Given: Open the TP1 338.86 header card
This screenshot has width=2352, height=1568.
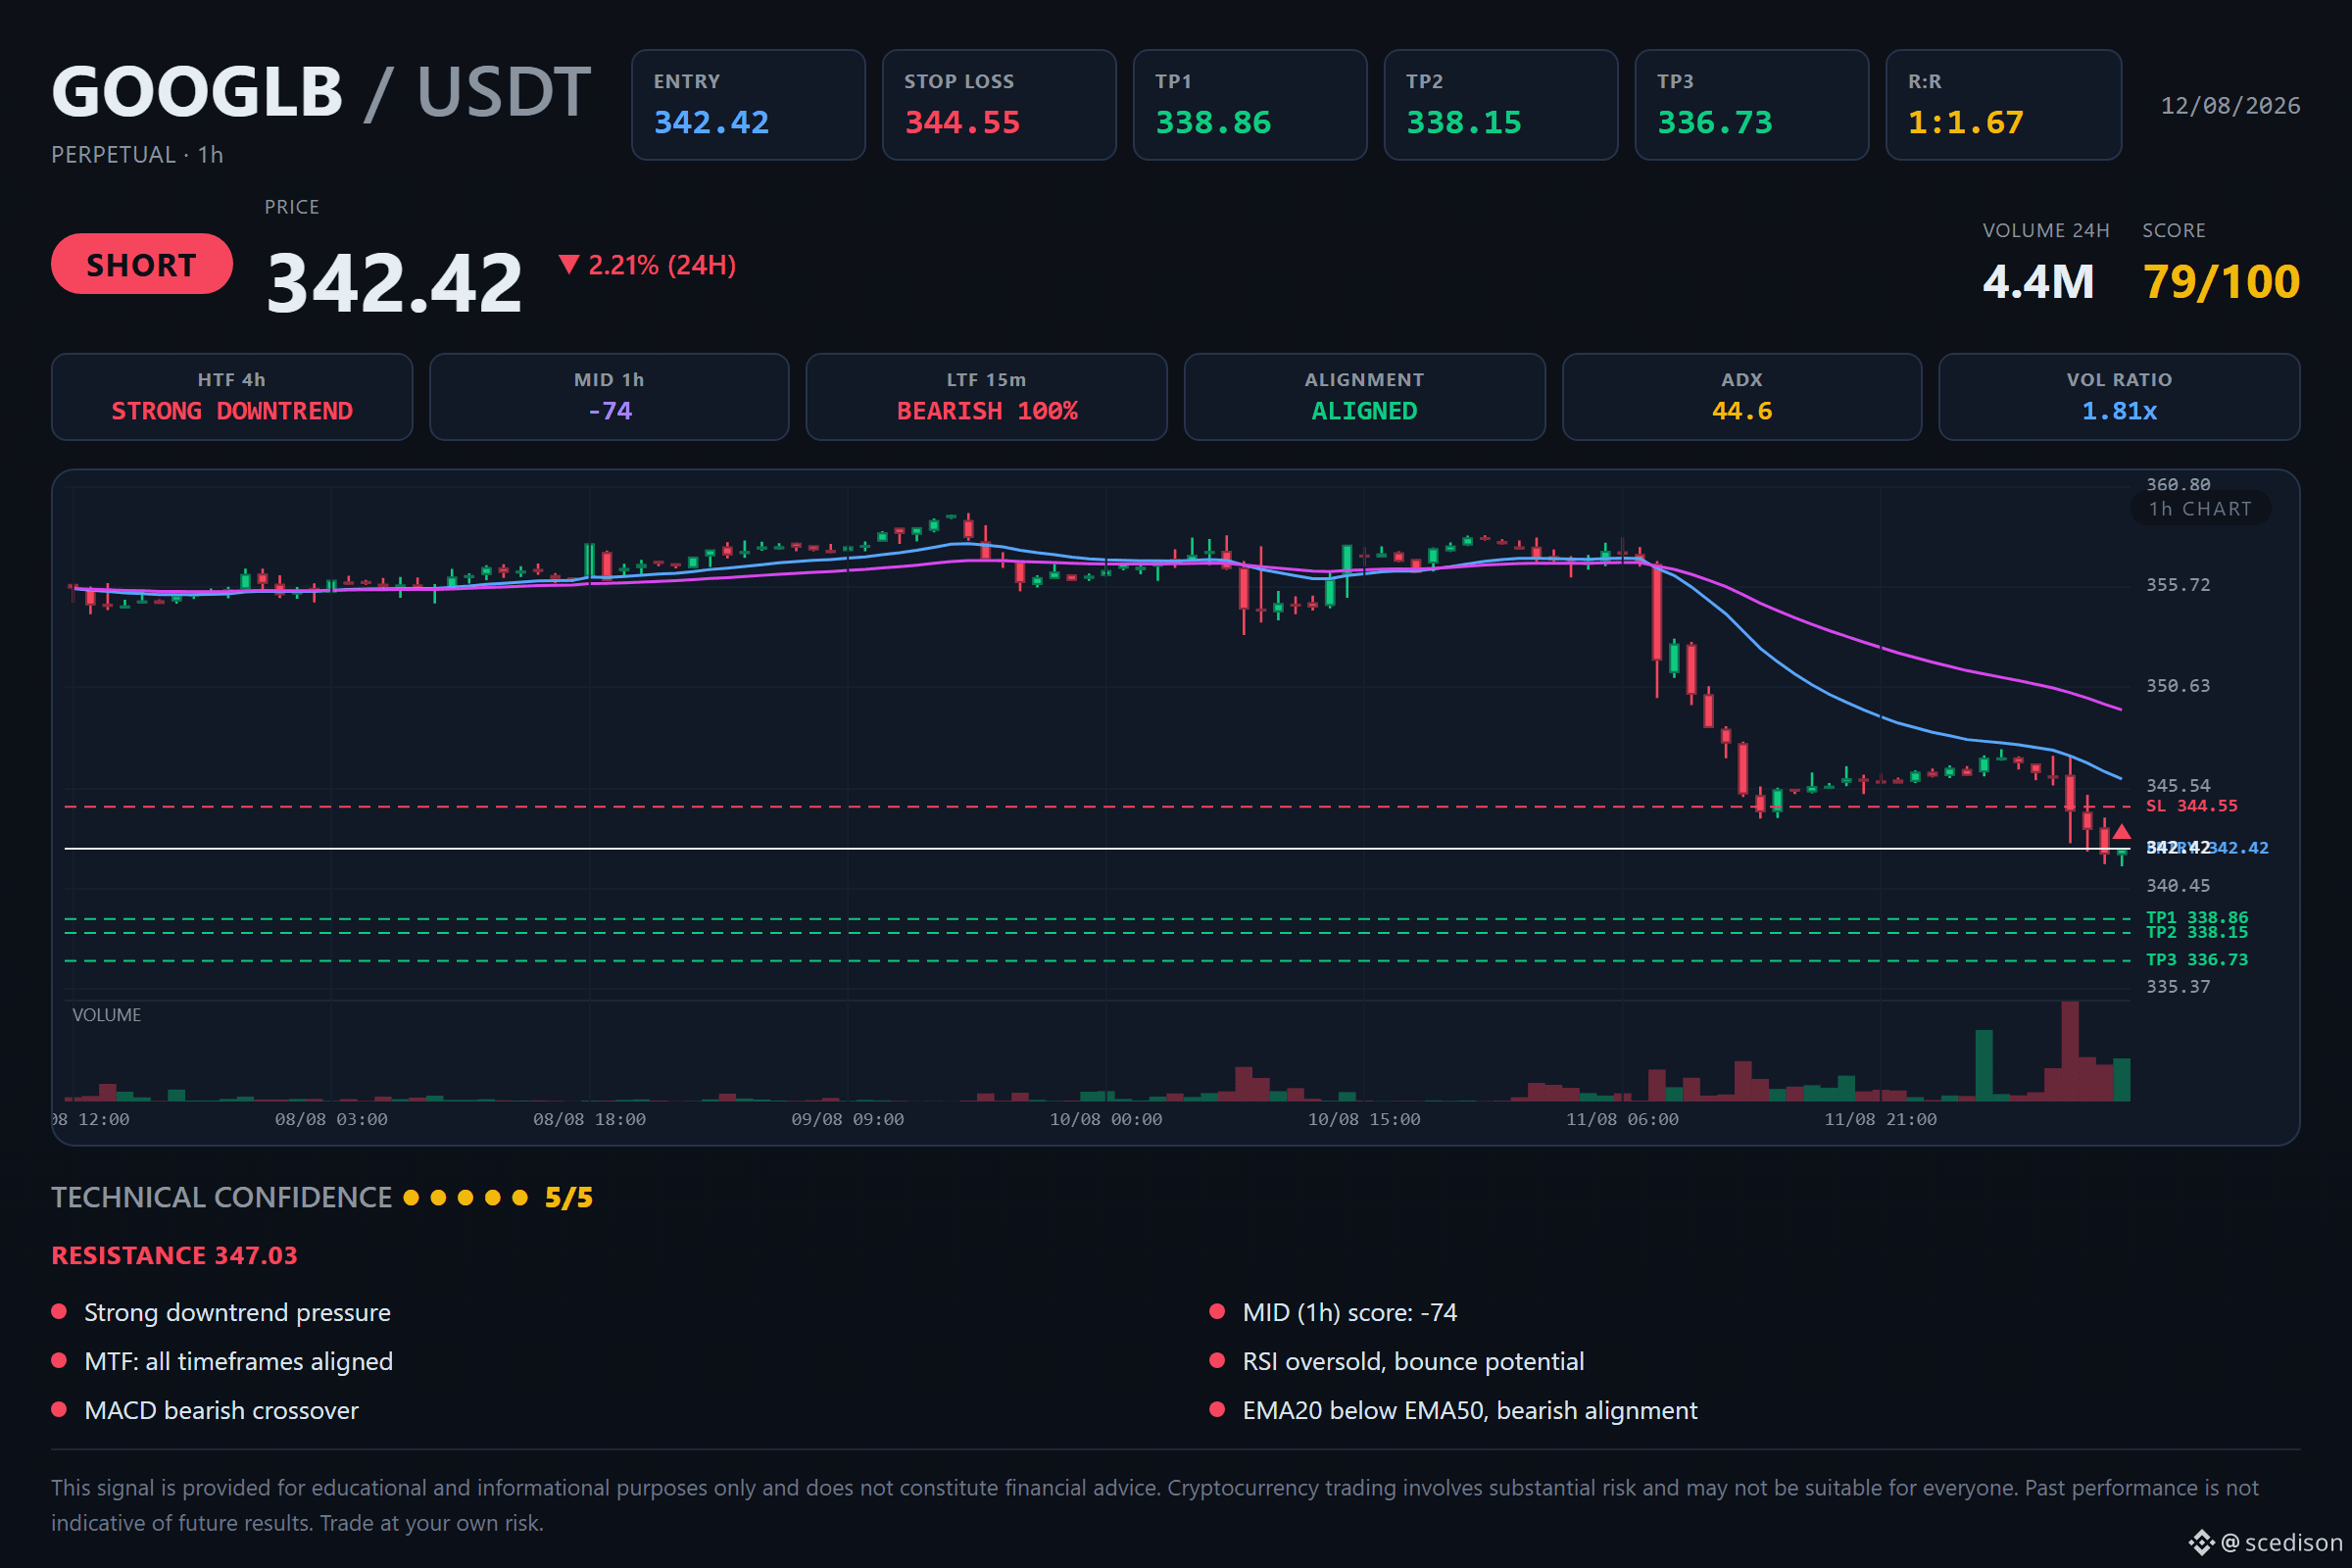Looking at the screenshot, I should coord(1250,105).
